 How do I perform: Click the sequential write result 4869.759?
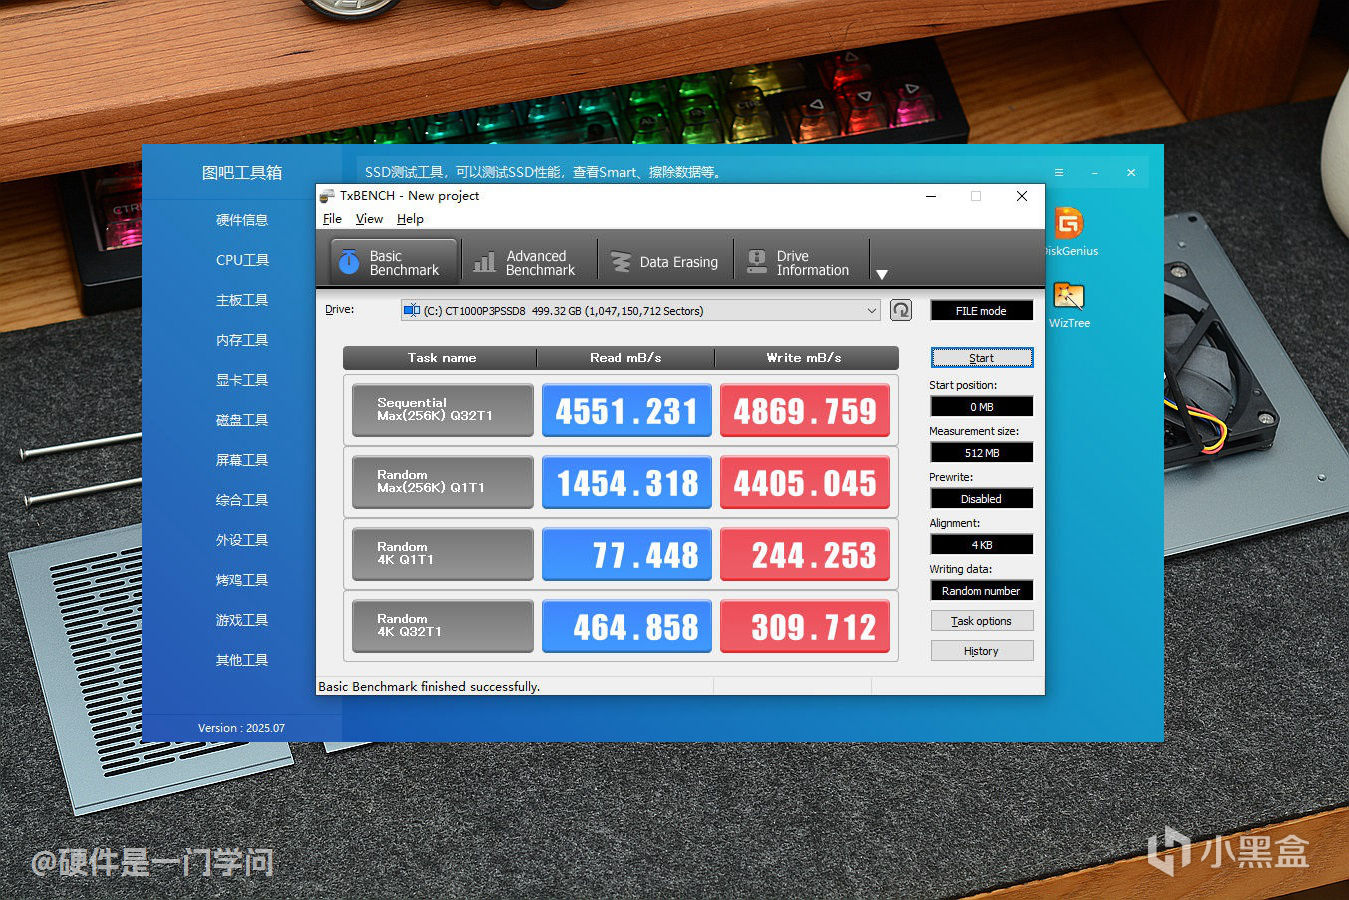(x=805, y=410)
